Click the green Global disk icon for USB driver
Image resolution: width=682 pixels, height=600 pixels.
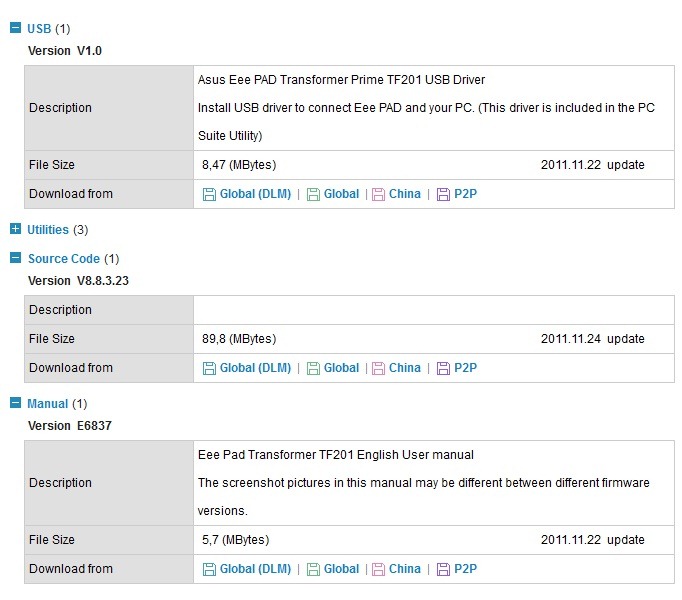313,194
